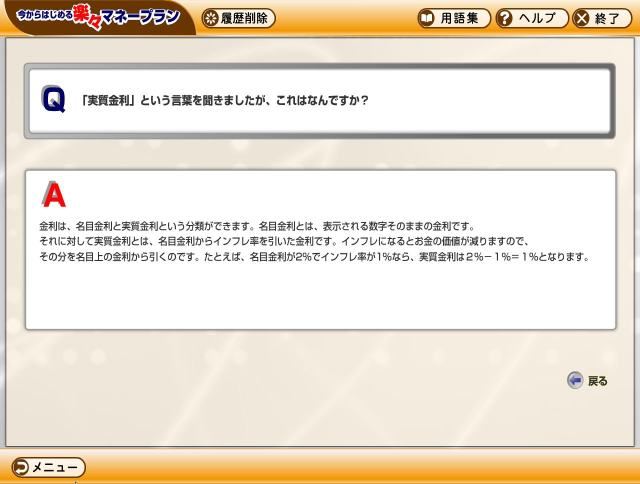640x484 pixels.
Task: Click the blue Q letter icon
Action: [53, 99]
